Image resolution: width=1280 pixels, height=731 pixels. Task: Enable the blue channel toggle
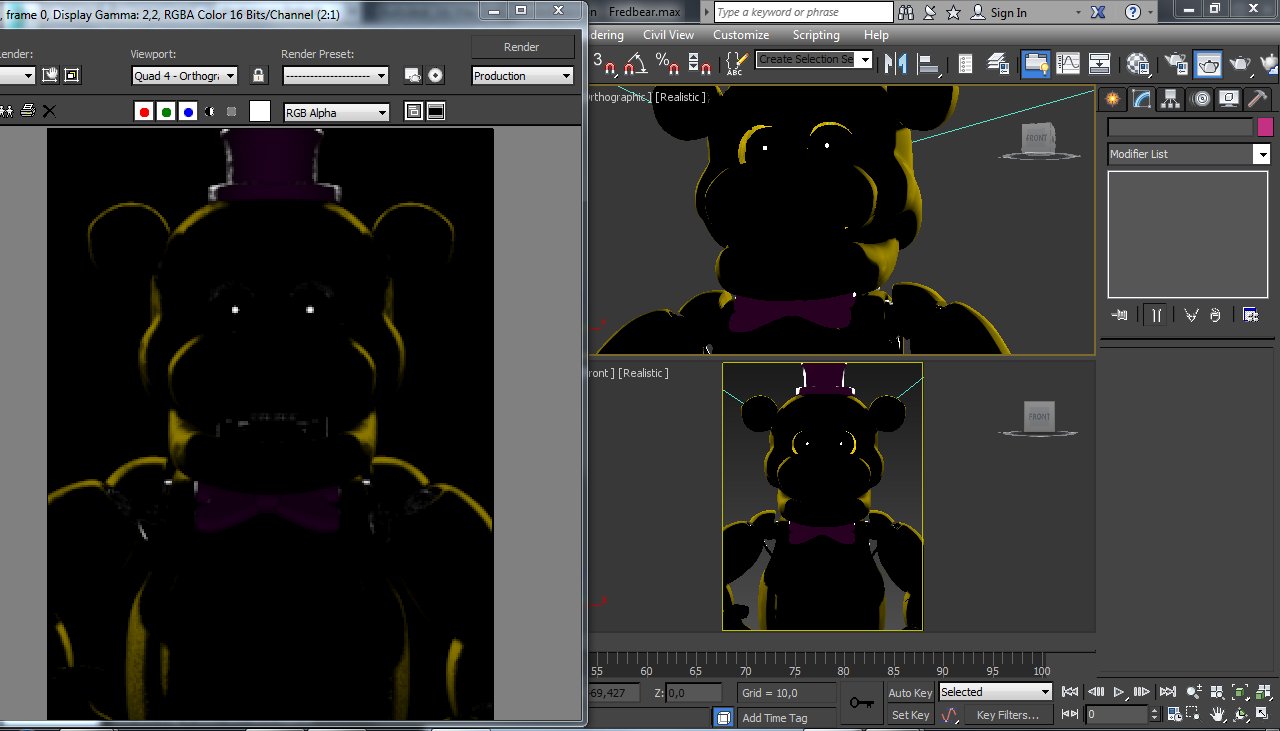tap(188, 112)
